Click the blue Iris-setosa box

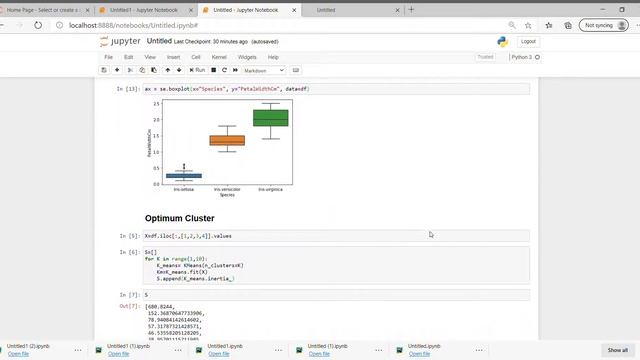pos(184,176)
